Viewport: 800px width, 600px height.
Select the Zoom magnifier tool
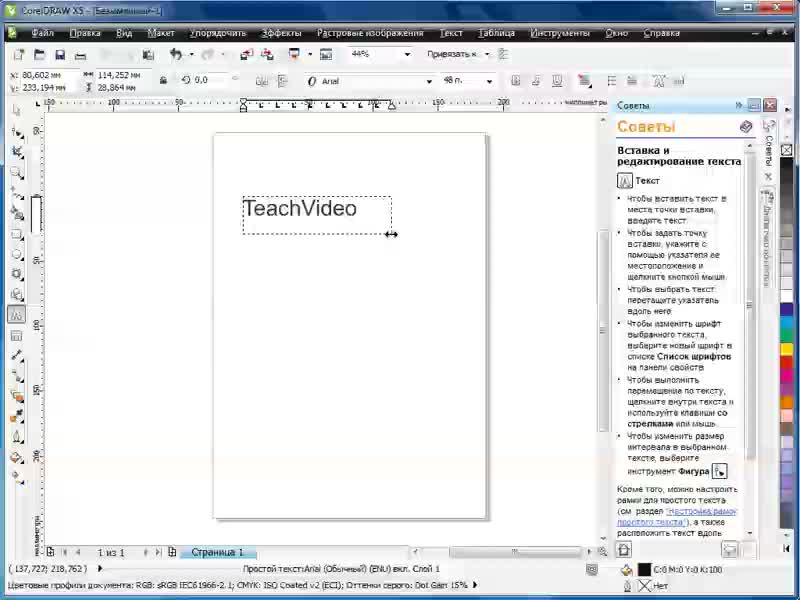17,172
